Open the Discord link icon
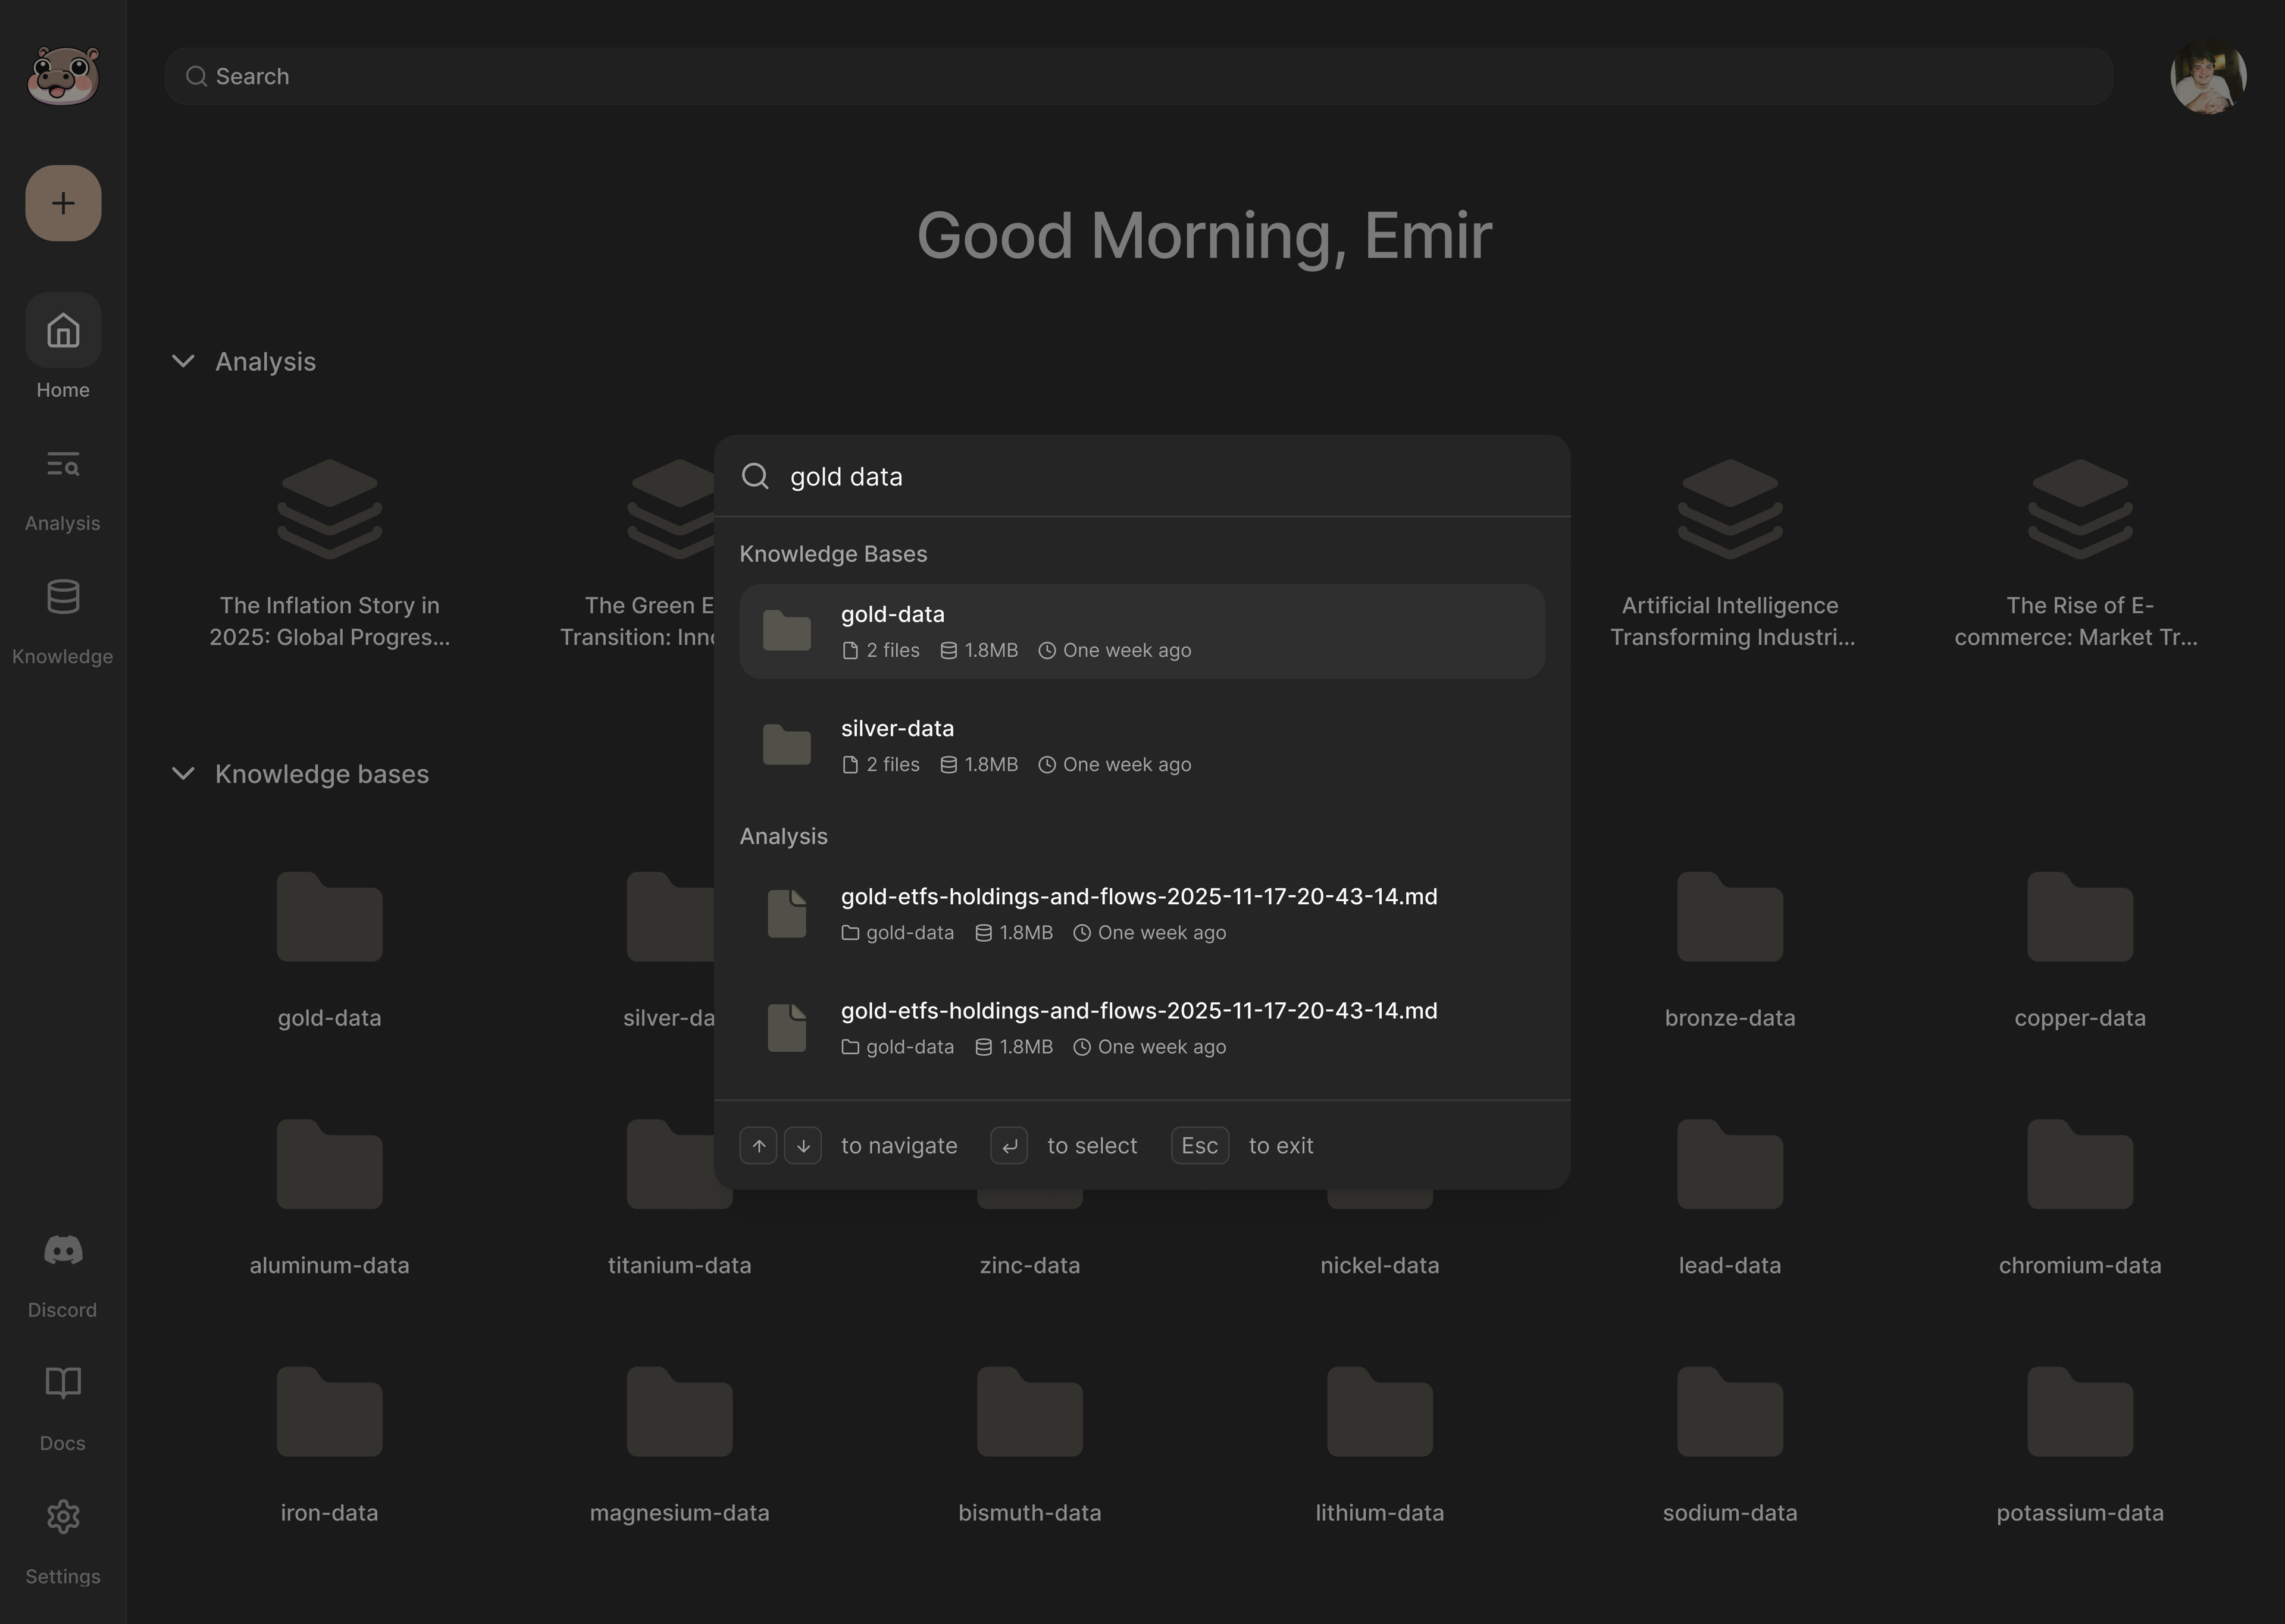The height and width of the screenshot is (1624, 2285). point(63,1251)
